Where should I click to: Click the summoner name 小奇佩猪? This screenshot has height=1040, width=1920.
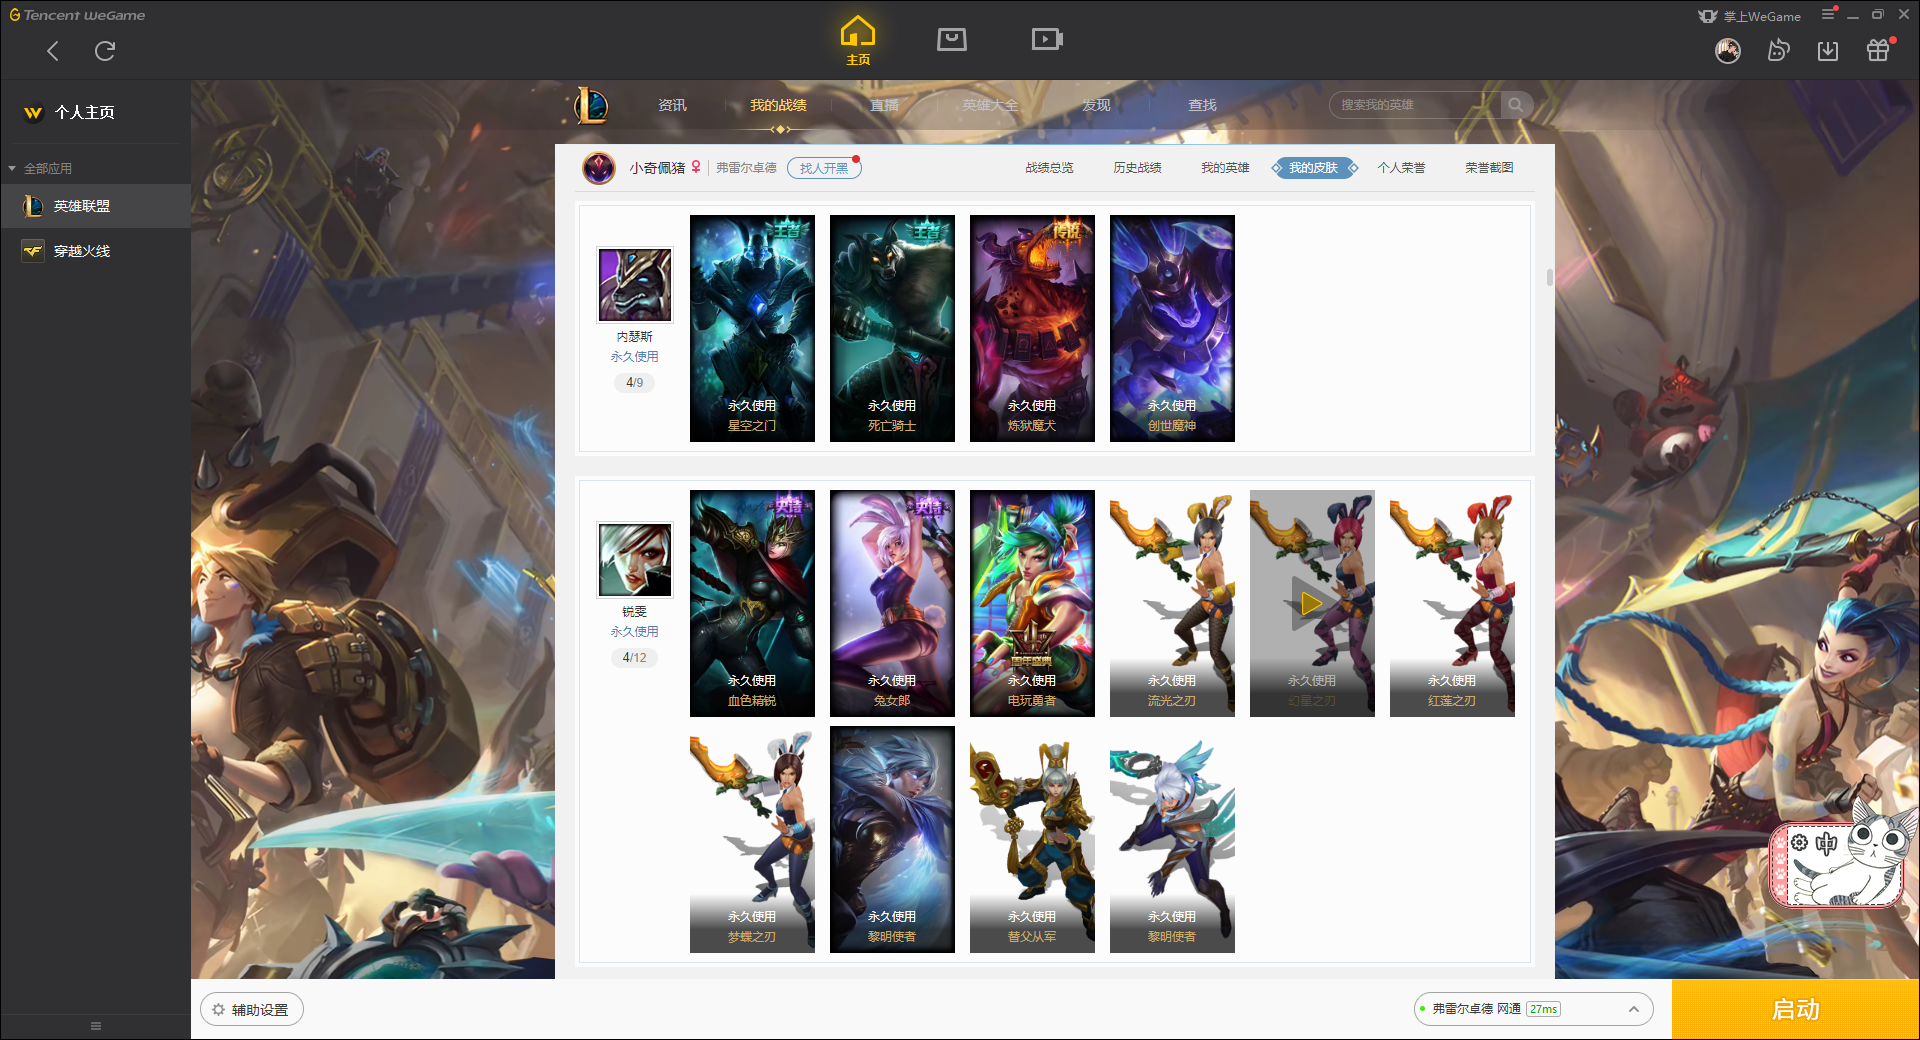pos(657,168)
